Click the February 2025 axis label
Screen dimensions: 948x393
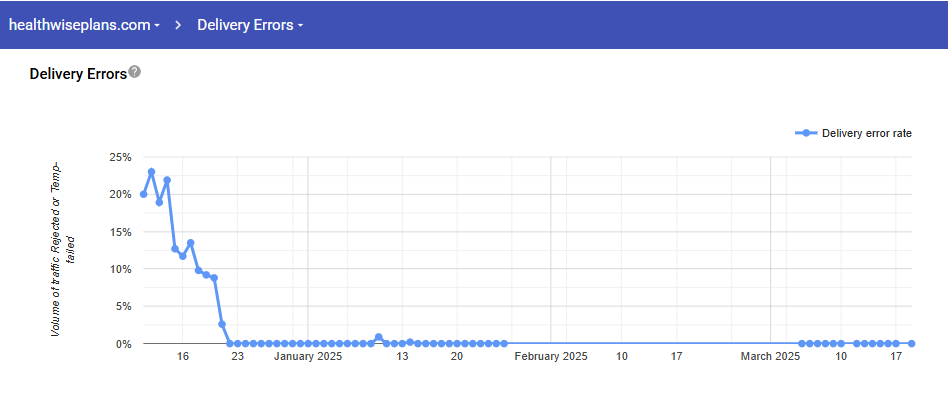coord(551,357)
